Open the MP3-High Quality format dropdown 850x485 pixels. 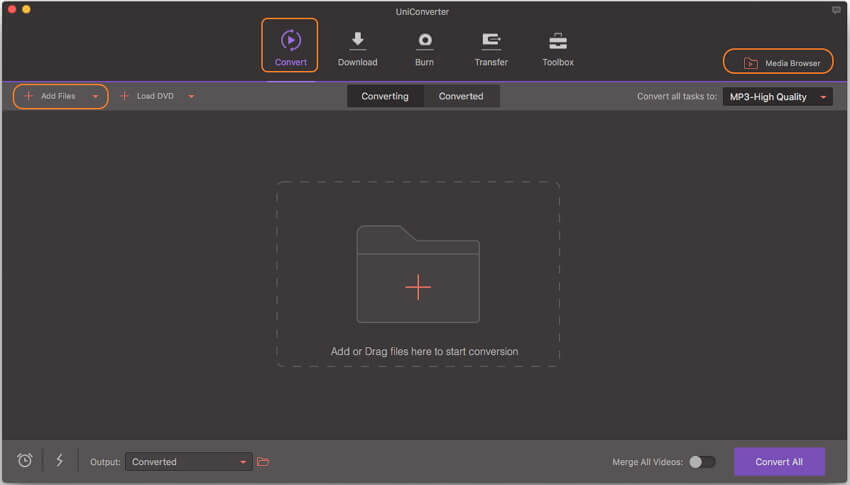[777, 96]
